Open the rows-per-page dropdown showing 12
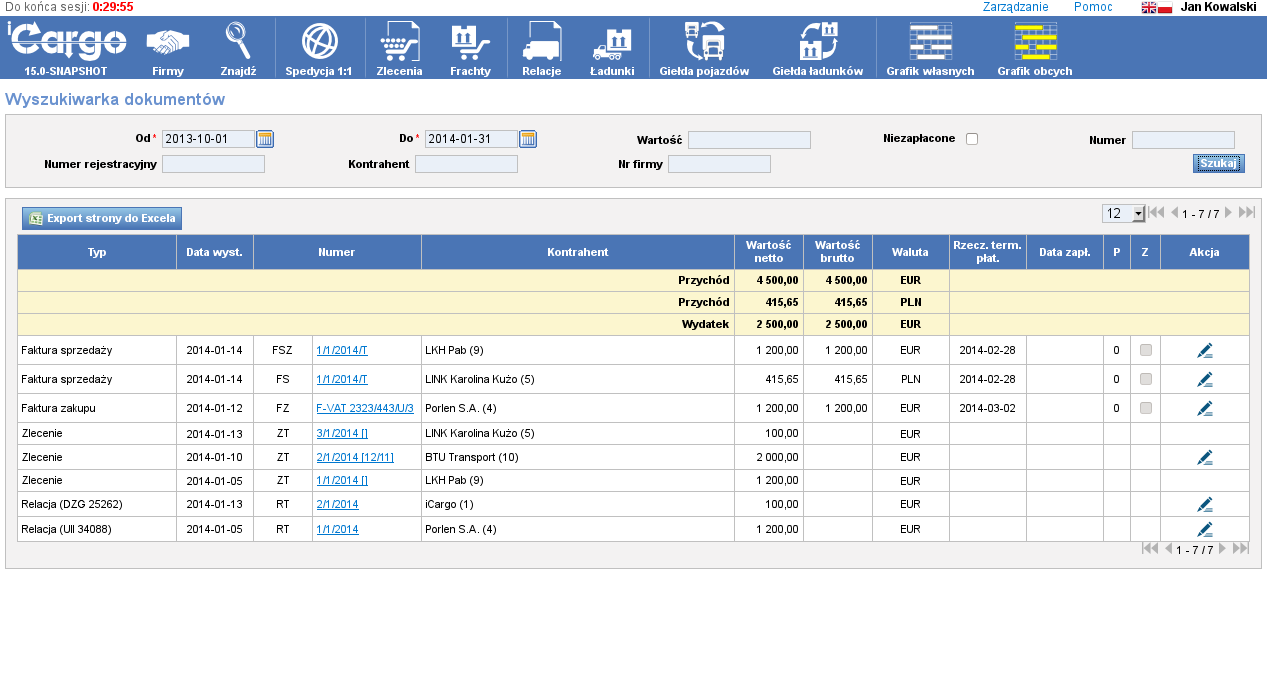 (x=1123, y=214)
